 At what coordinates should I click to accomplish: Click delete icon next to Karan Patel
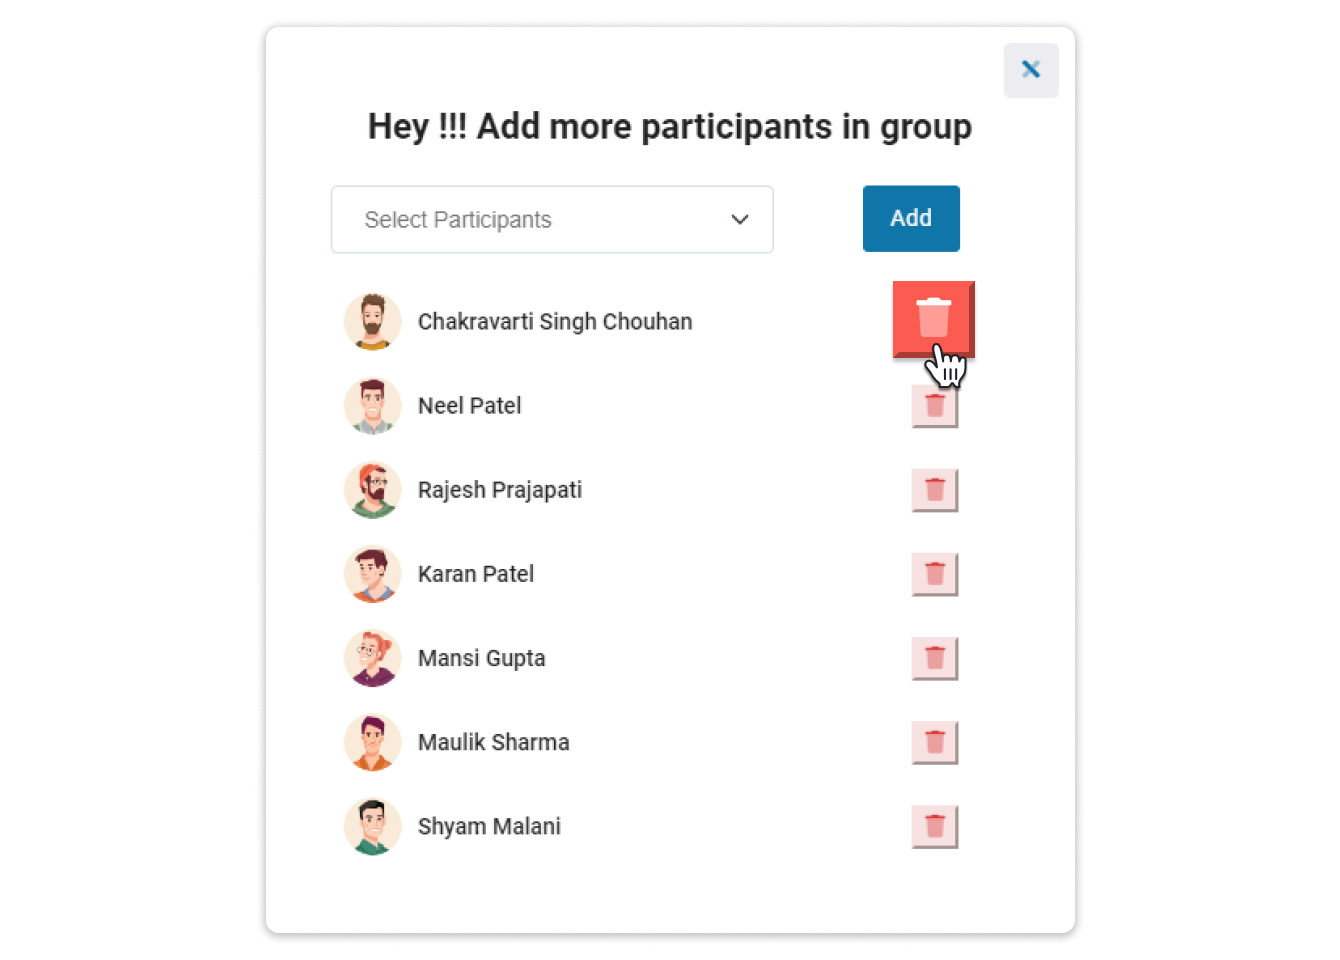pyautogui.click(x=934, y=574)
